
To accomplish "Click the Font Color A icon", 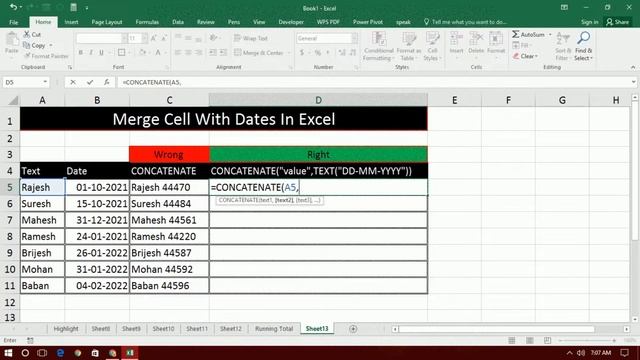I will tap(158, 52).
